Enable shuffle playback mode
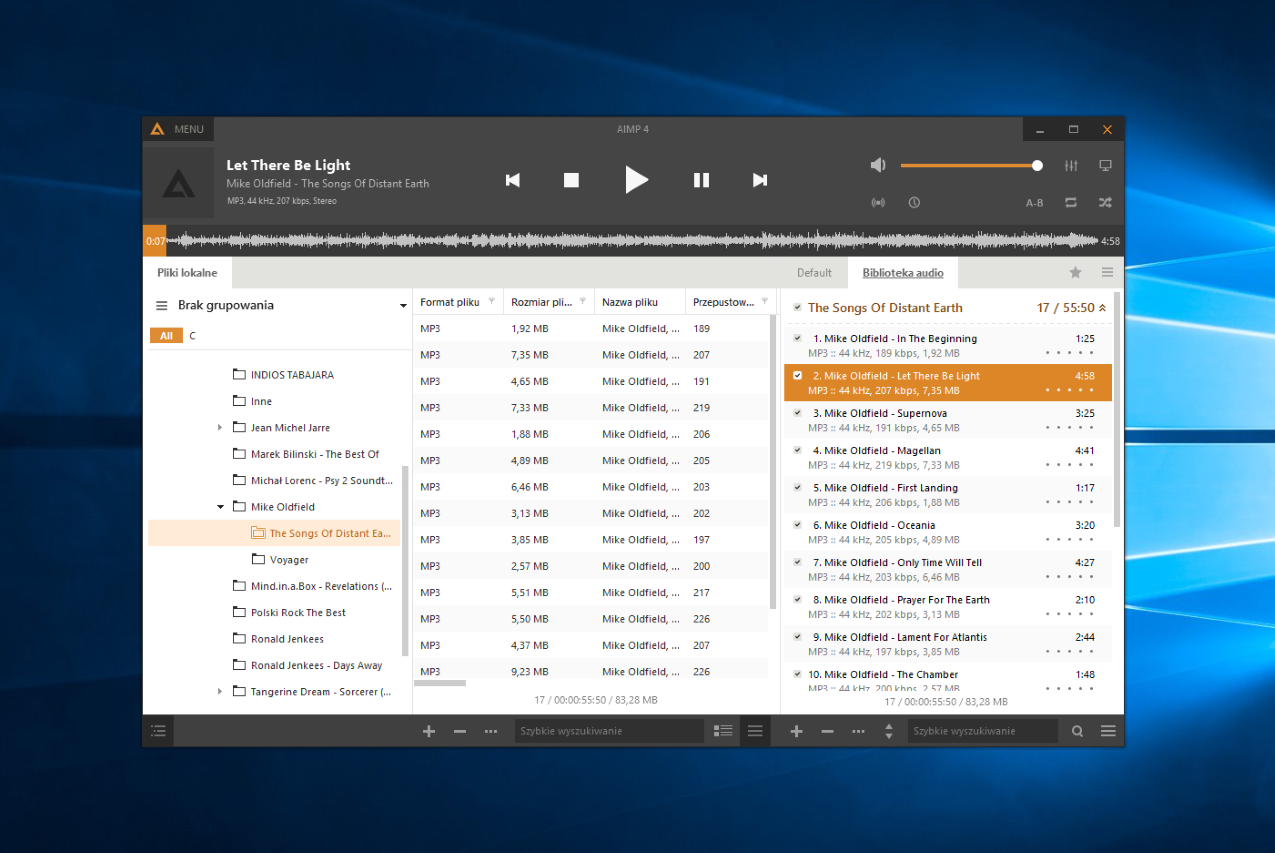This screenshot has height=853, width=1275. pyautogui.click(x=1104, y=202)
